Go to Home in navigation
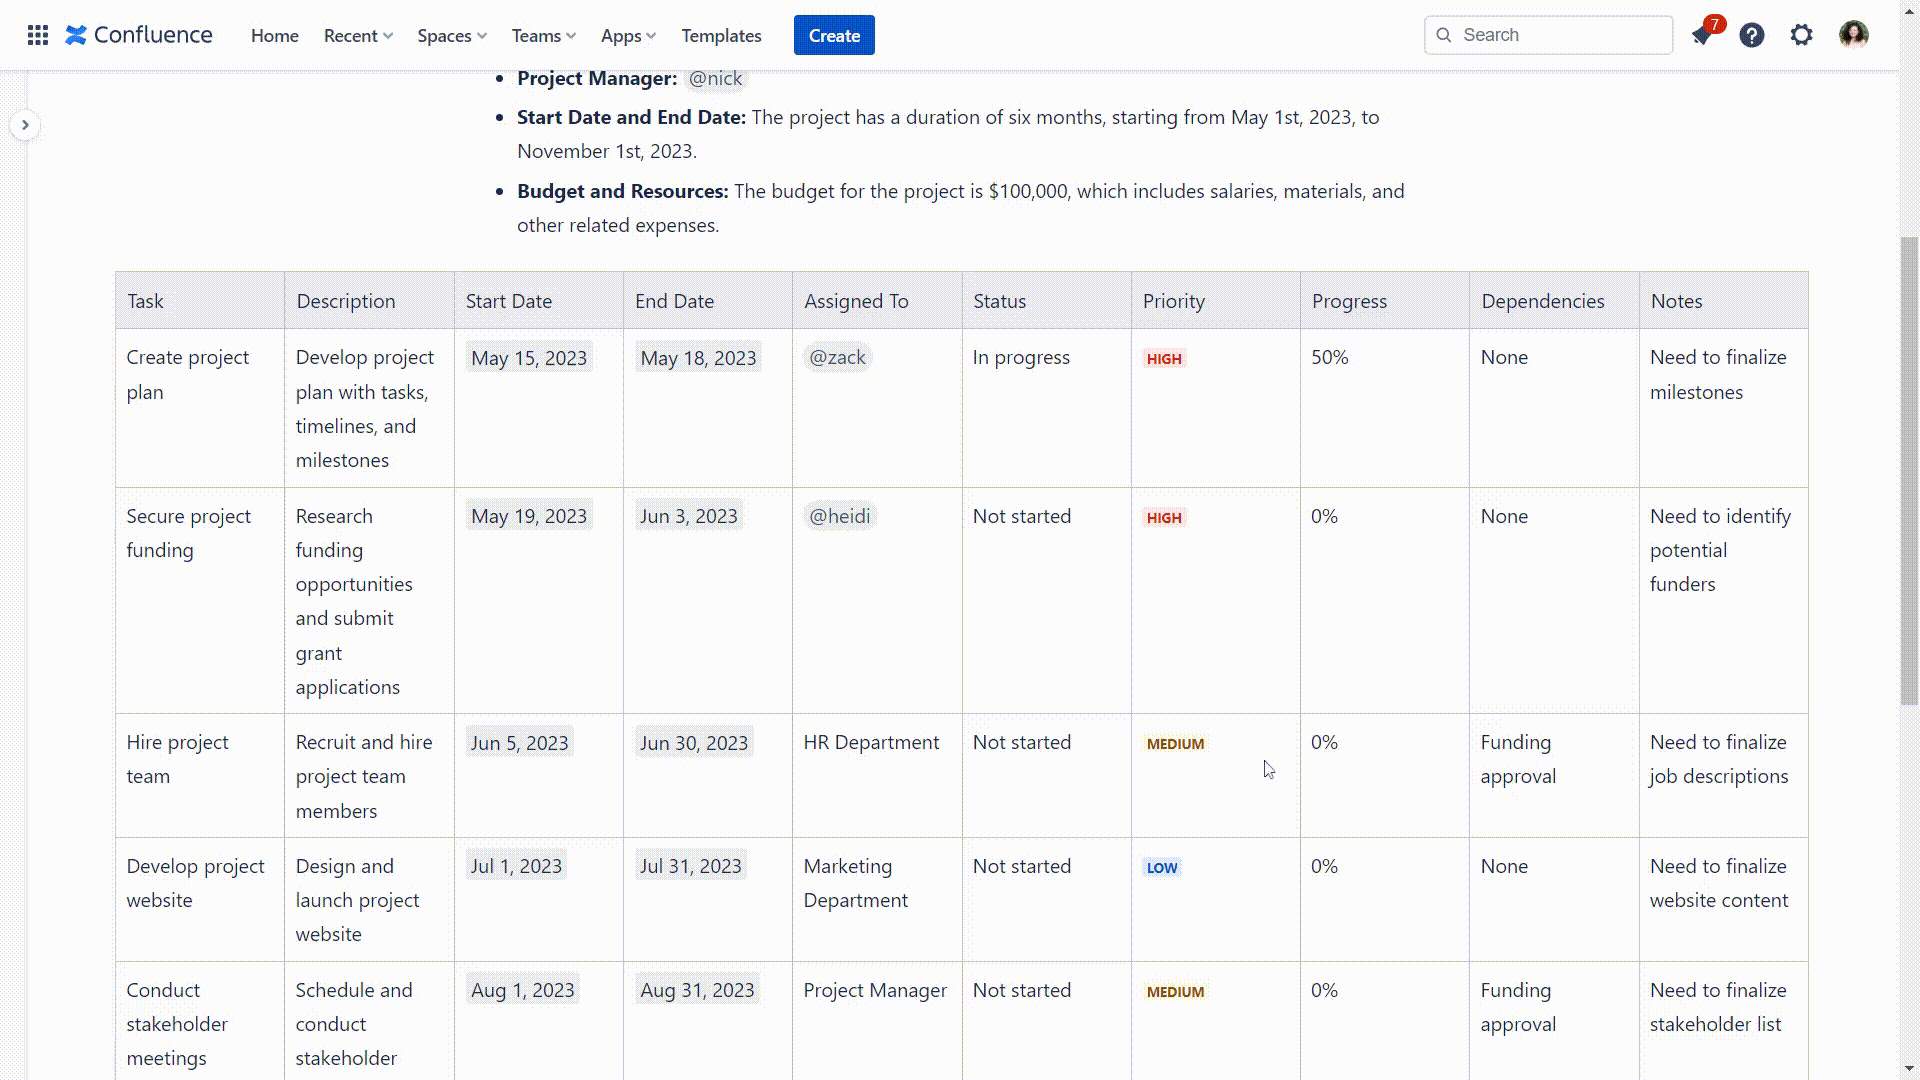 [x=275, y=35]
